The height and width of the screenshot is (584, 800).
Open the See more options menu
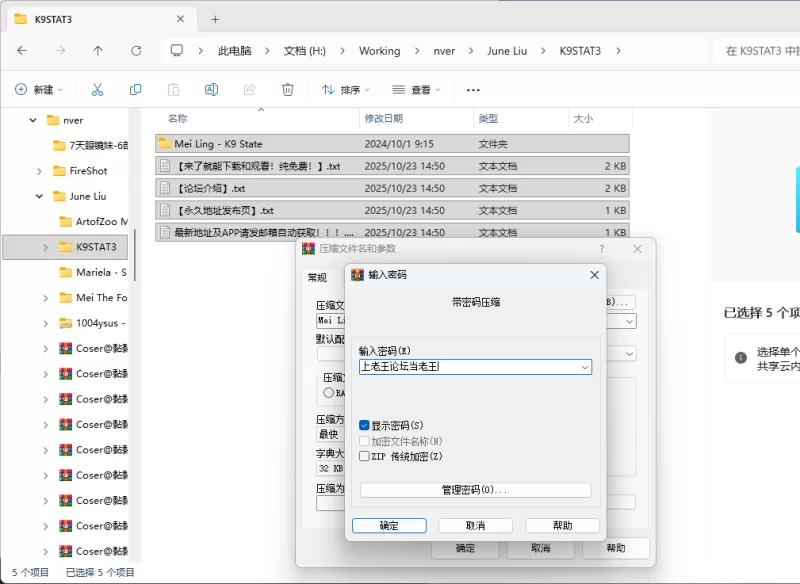pyautogui.click(x=473, y=90)
